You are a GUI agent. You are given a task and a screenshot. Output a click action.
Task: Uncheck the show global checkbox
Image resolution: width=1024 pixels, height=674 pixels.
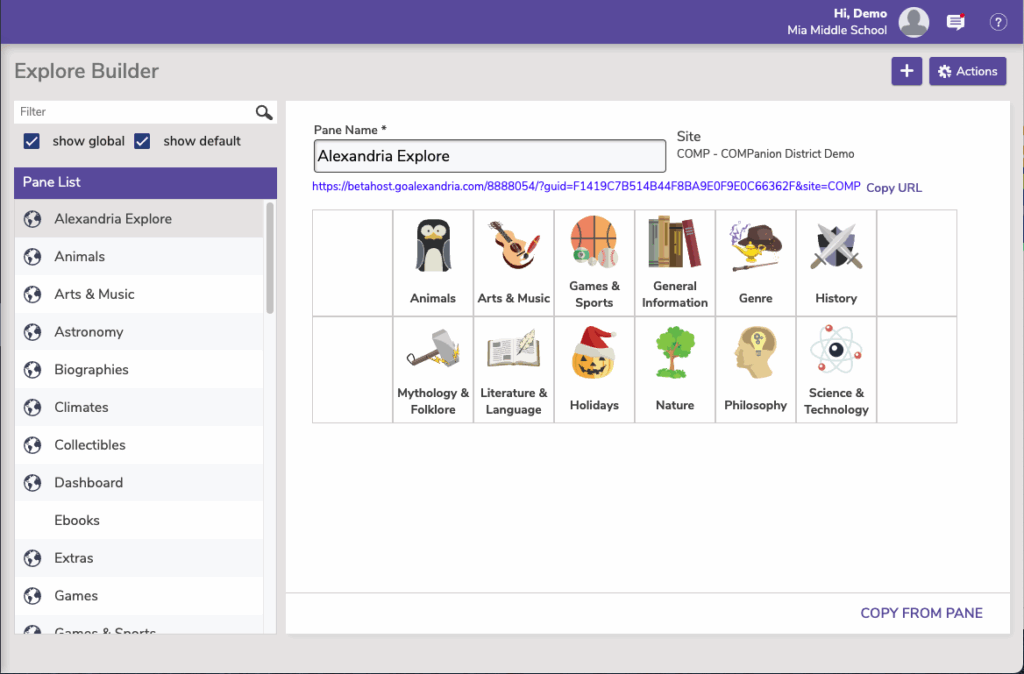pos(31,141)
